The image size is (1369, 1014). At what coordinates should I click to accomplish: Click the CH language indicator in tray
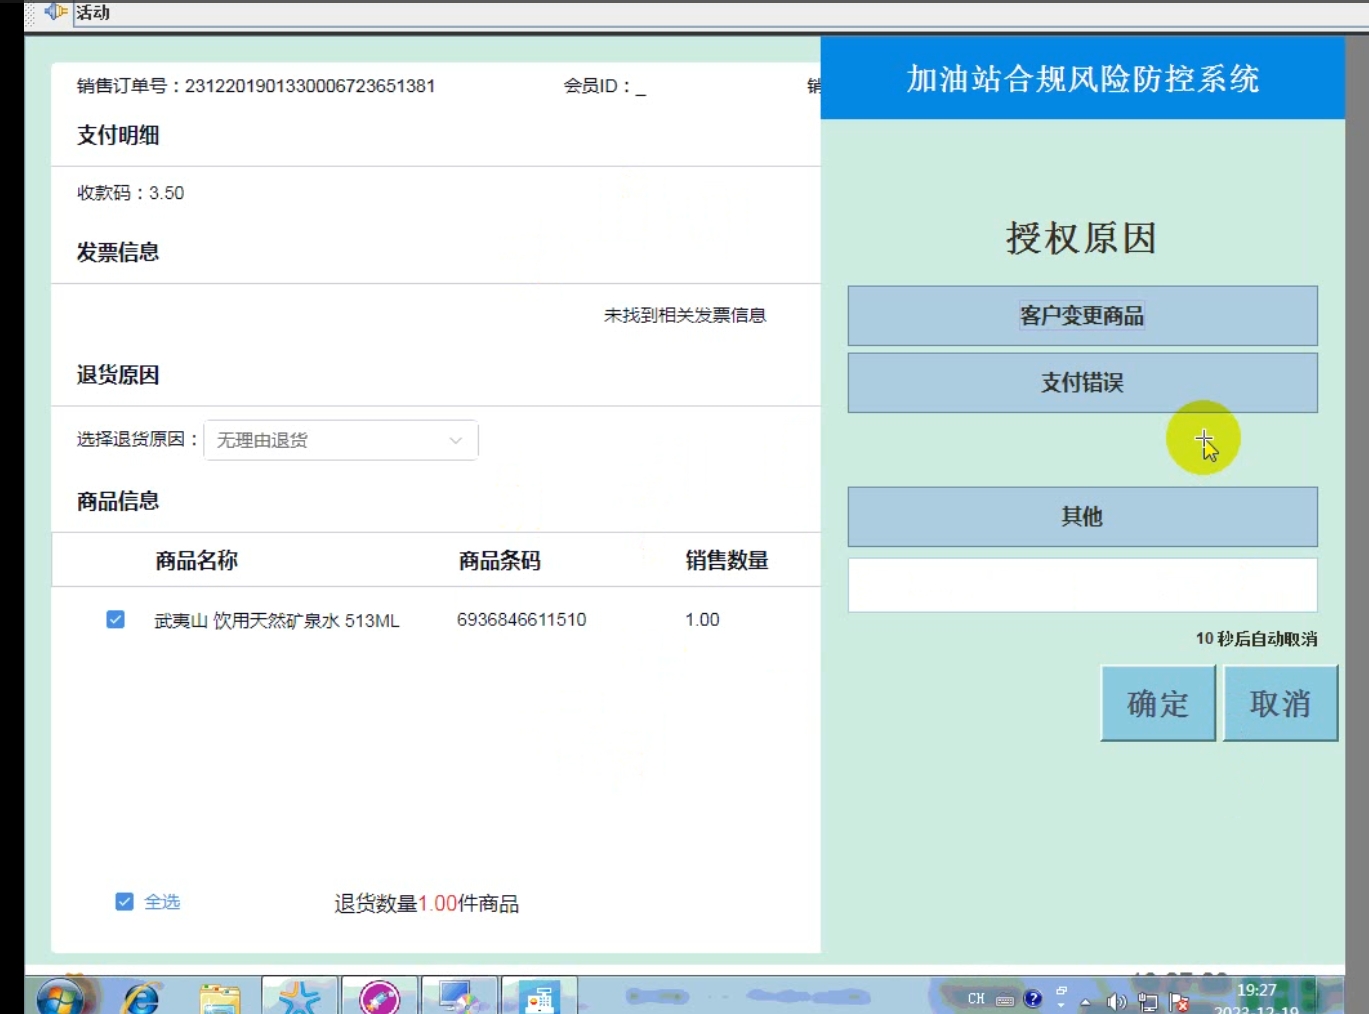coord(976,999)
